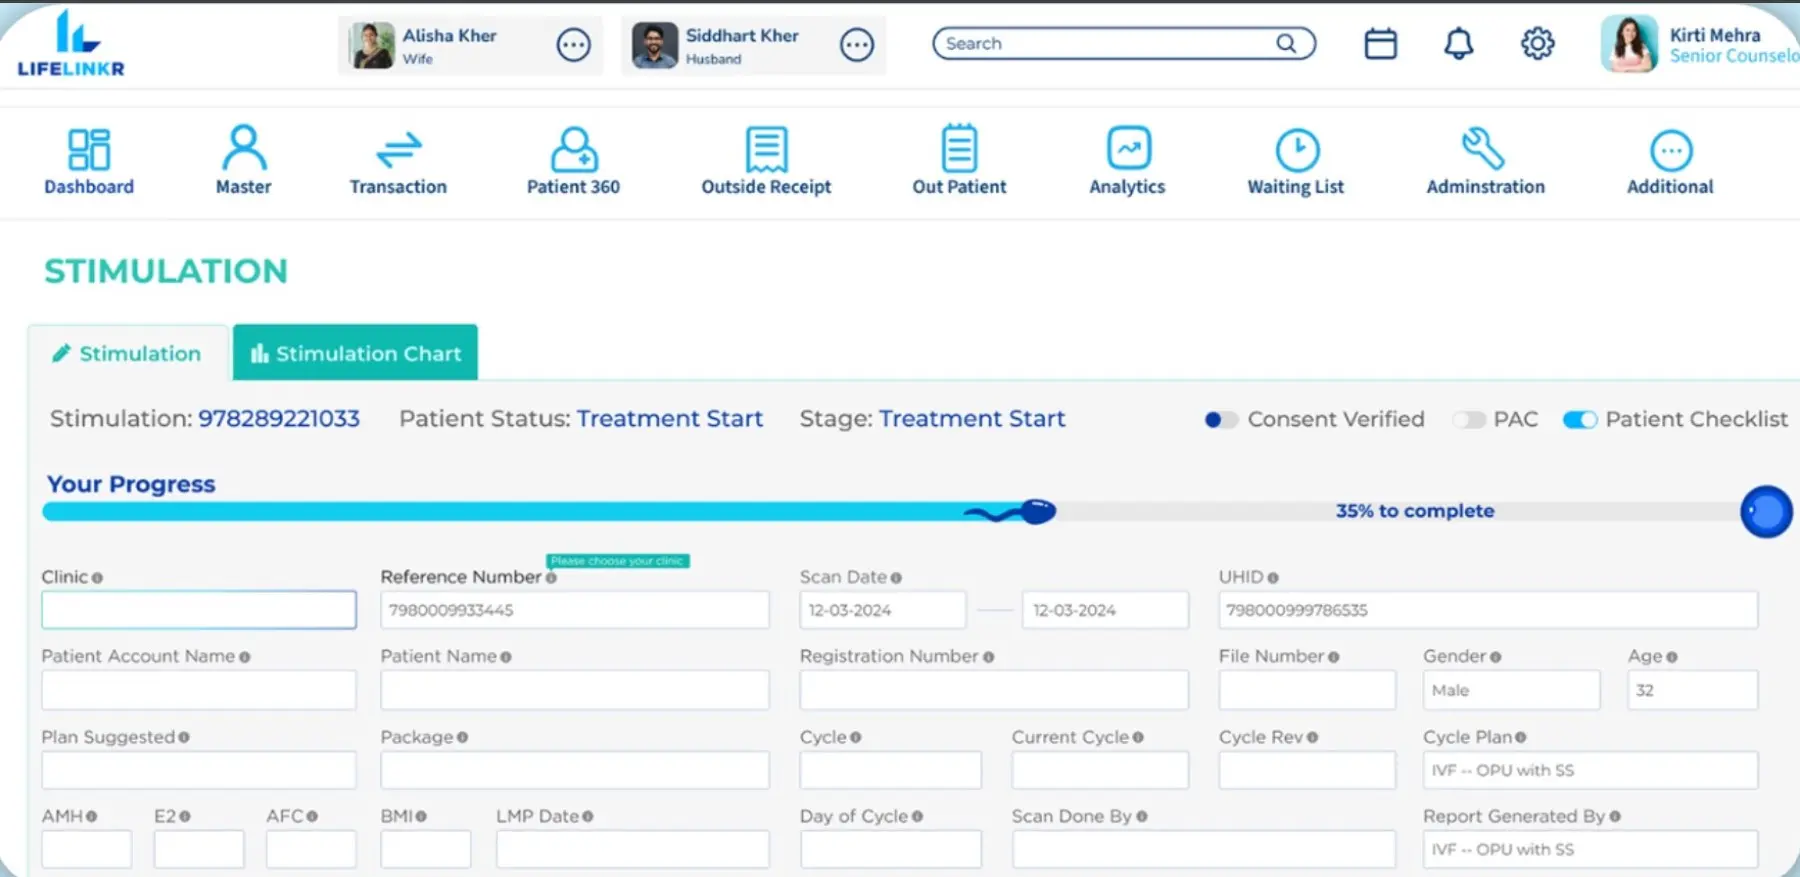The width and height of the screenshot is (1800, 877).
Task: Open the Waiting List clock icon
Action: [x=1297, y=150]
